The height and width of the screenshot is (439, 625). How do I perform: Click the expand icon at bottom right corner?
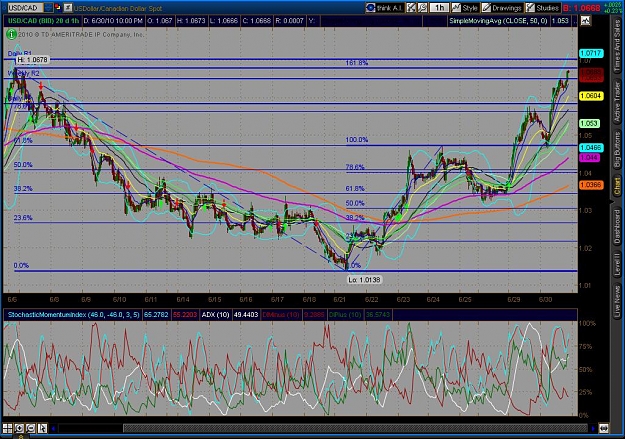click(604, 429)
